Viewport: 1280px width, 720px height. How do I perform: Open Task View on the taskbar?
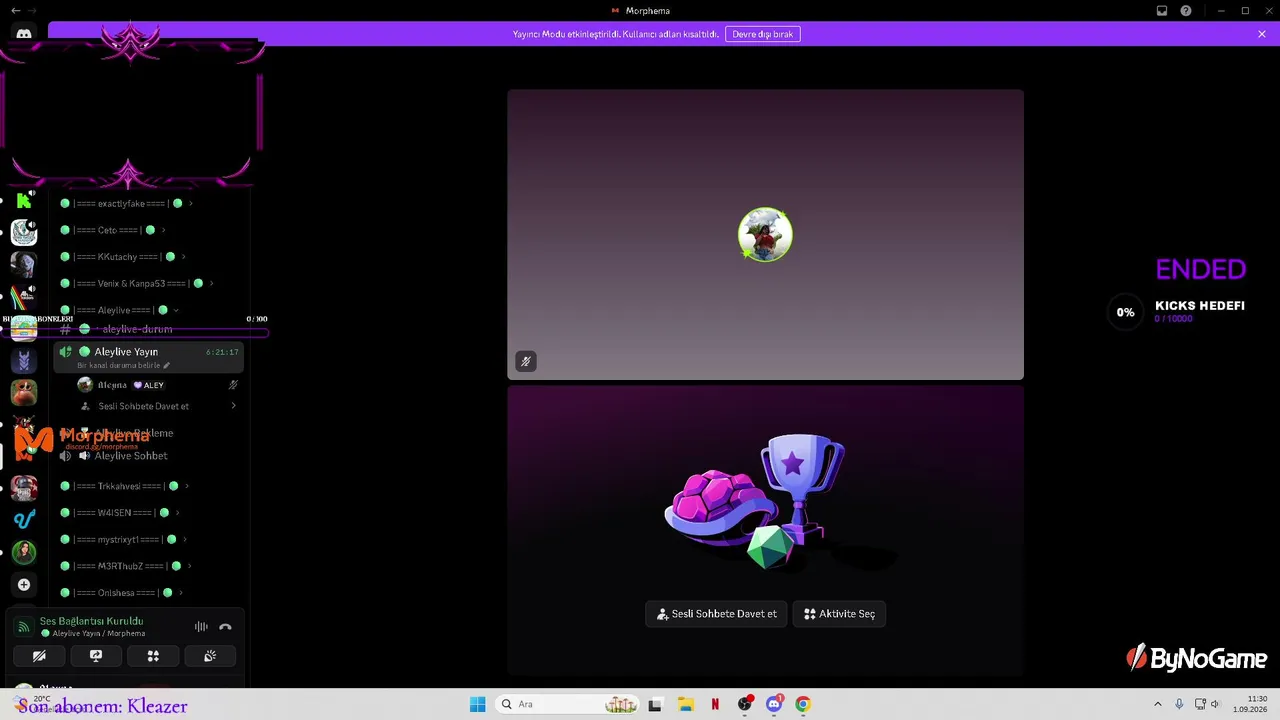coord(655,704)
